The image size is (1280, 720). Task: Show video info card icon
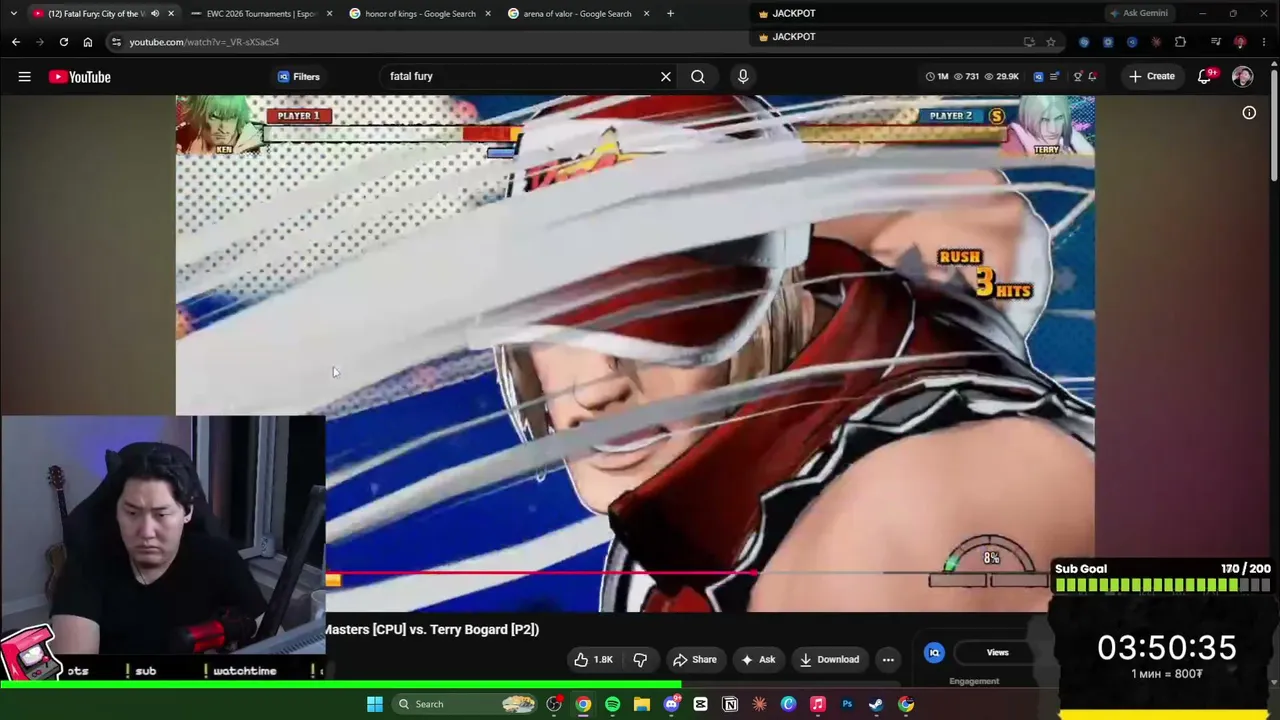point(1249,113)
